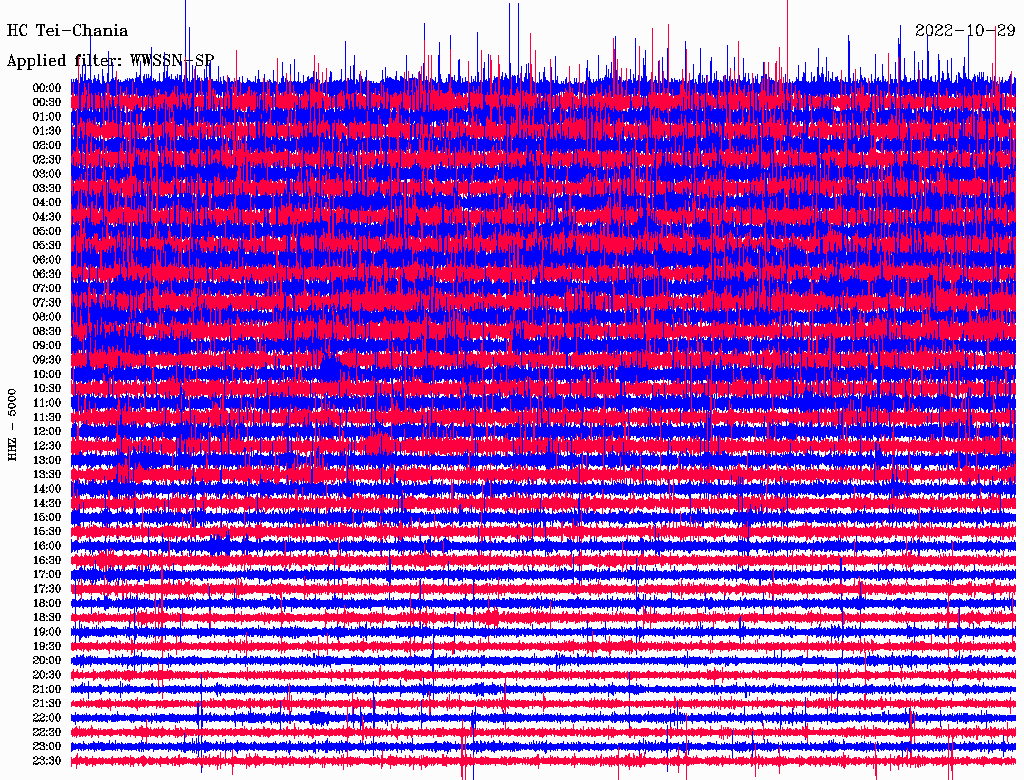The image size is (1024, 780).
Task: Select the 11:30 time label
Action: click(x=47, y=417)
